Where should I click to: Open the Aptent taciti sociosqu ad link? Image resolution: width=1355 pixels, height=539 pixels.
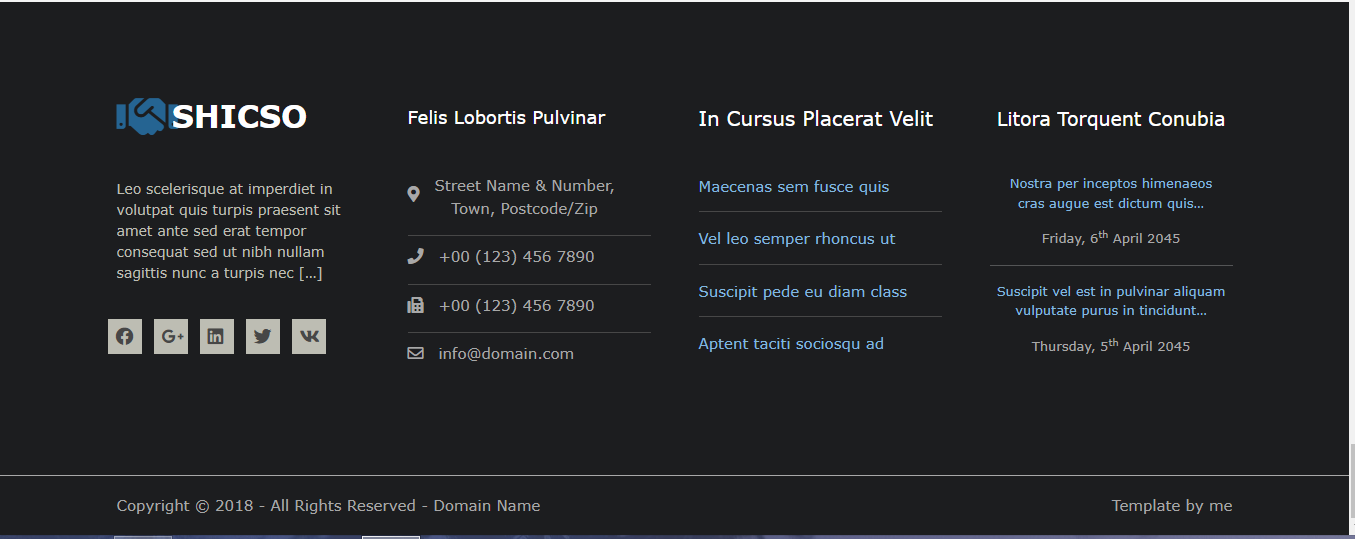(791, 344)
